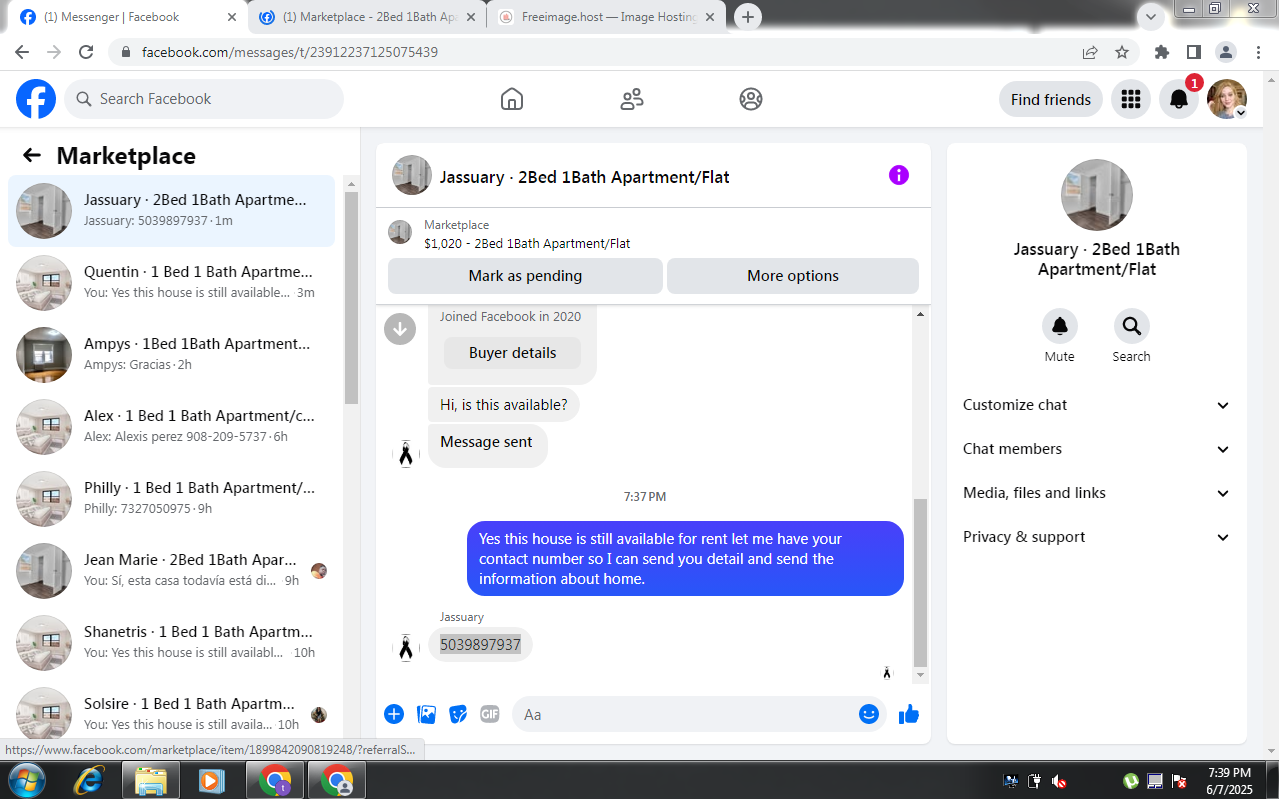
Task: Open the notifications bell icon
Action: coord(1179,99)
